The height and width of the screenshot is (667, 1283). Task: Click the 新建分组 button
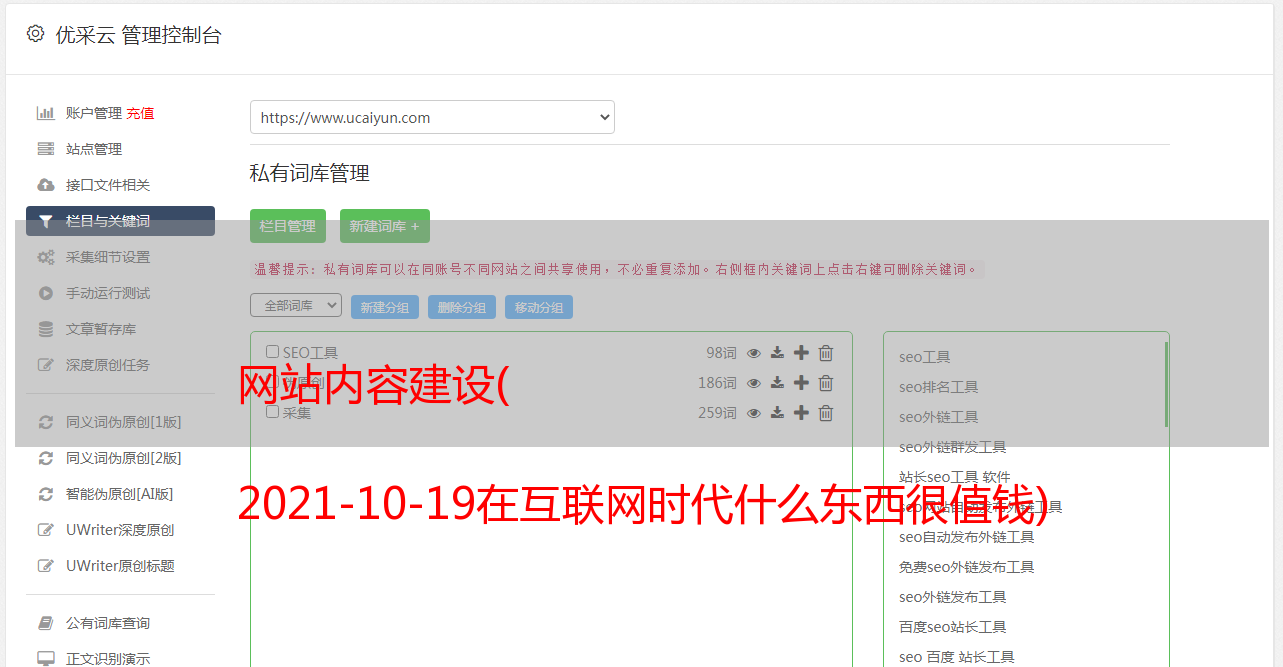pos(385,307)
